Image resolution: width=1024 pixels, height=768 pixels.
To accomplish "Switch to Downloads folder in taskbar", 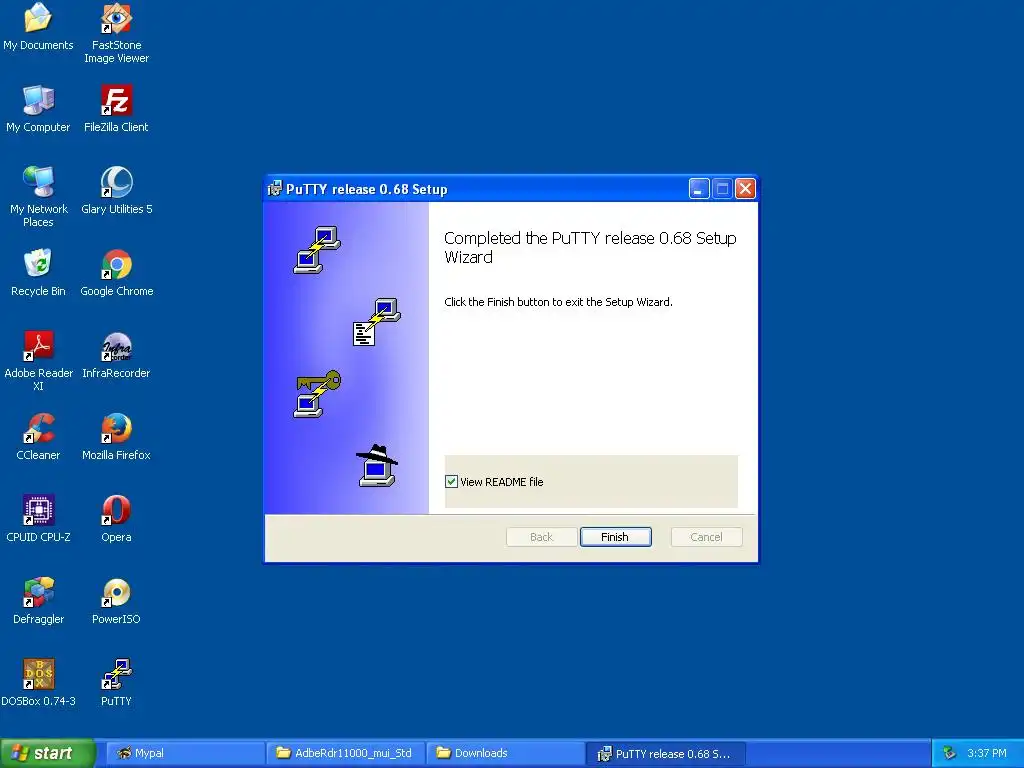I will coord(505,753).
